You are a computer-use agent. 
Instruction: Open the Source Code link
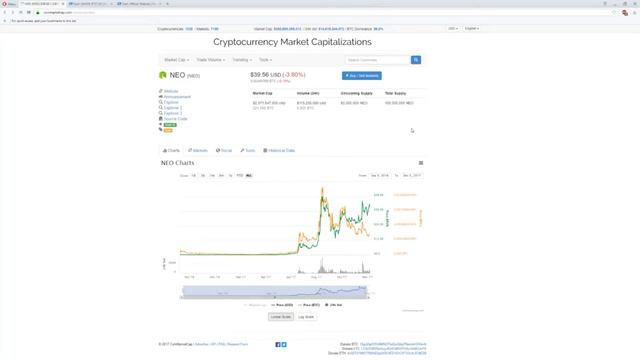click(176, 119)
